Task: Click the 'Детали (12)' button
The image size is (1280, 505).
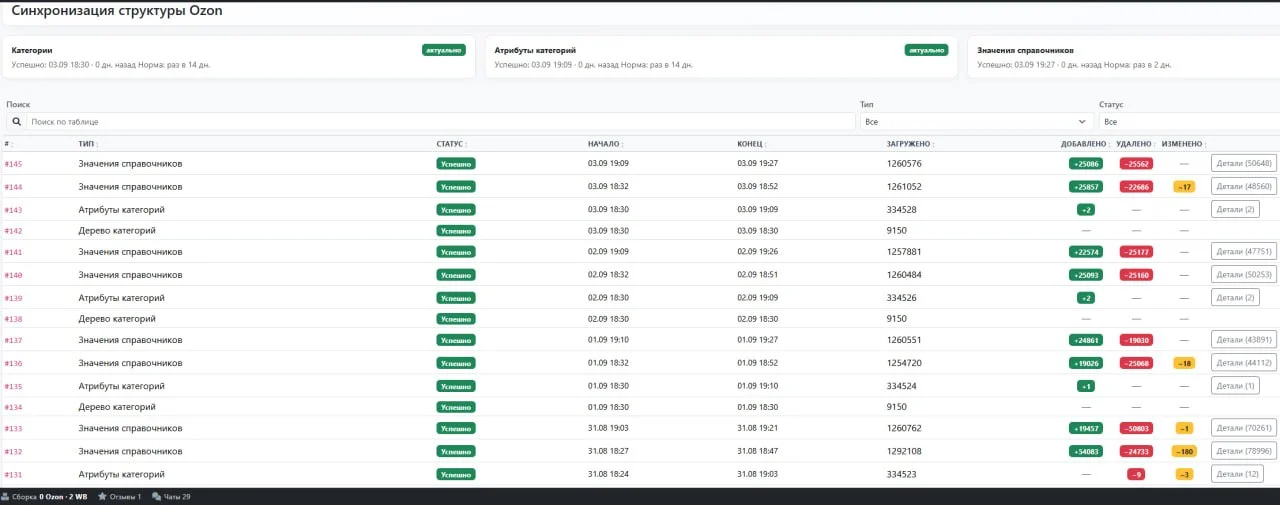Action: (1237, 473)
